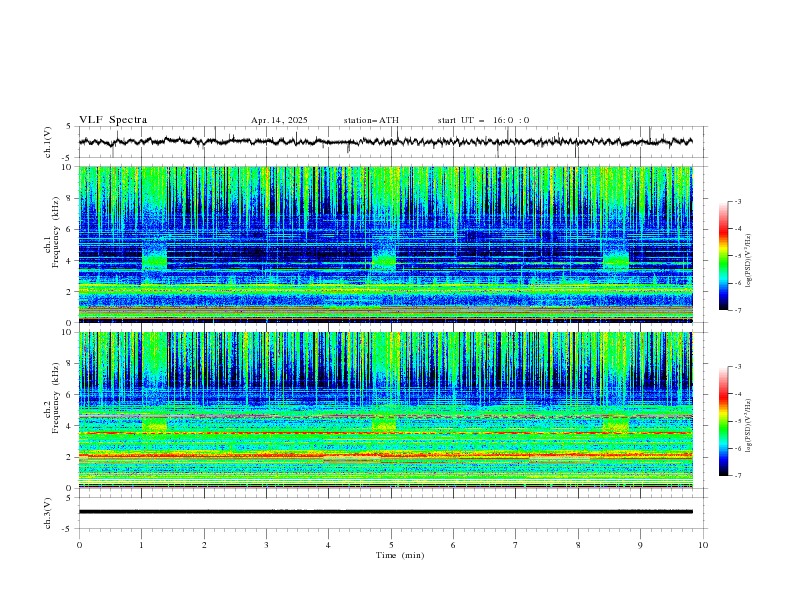792x612 pixels.
Task: Click the 'station=ATH' label
Action: 371,120
